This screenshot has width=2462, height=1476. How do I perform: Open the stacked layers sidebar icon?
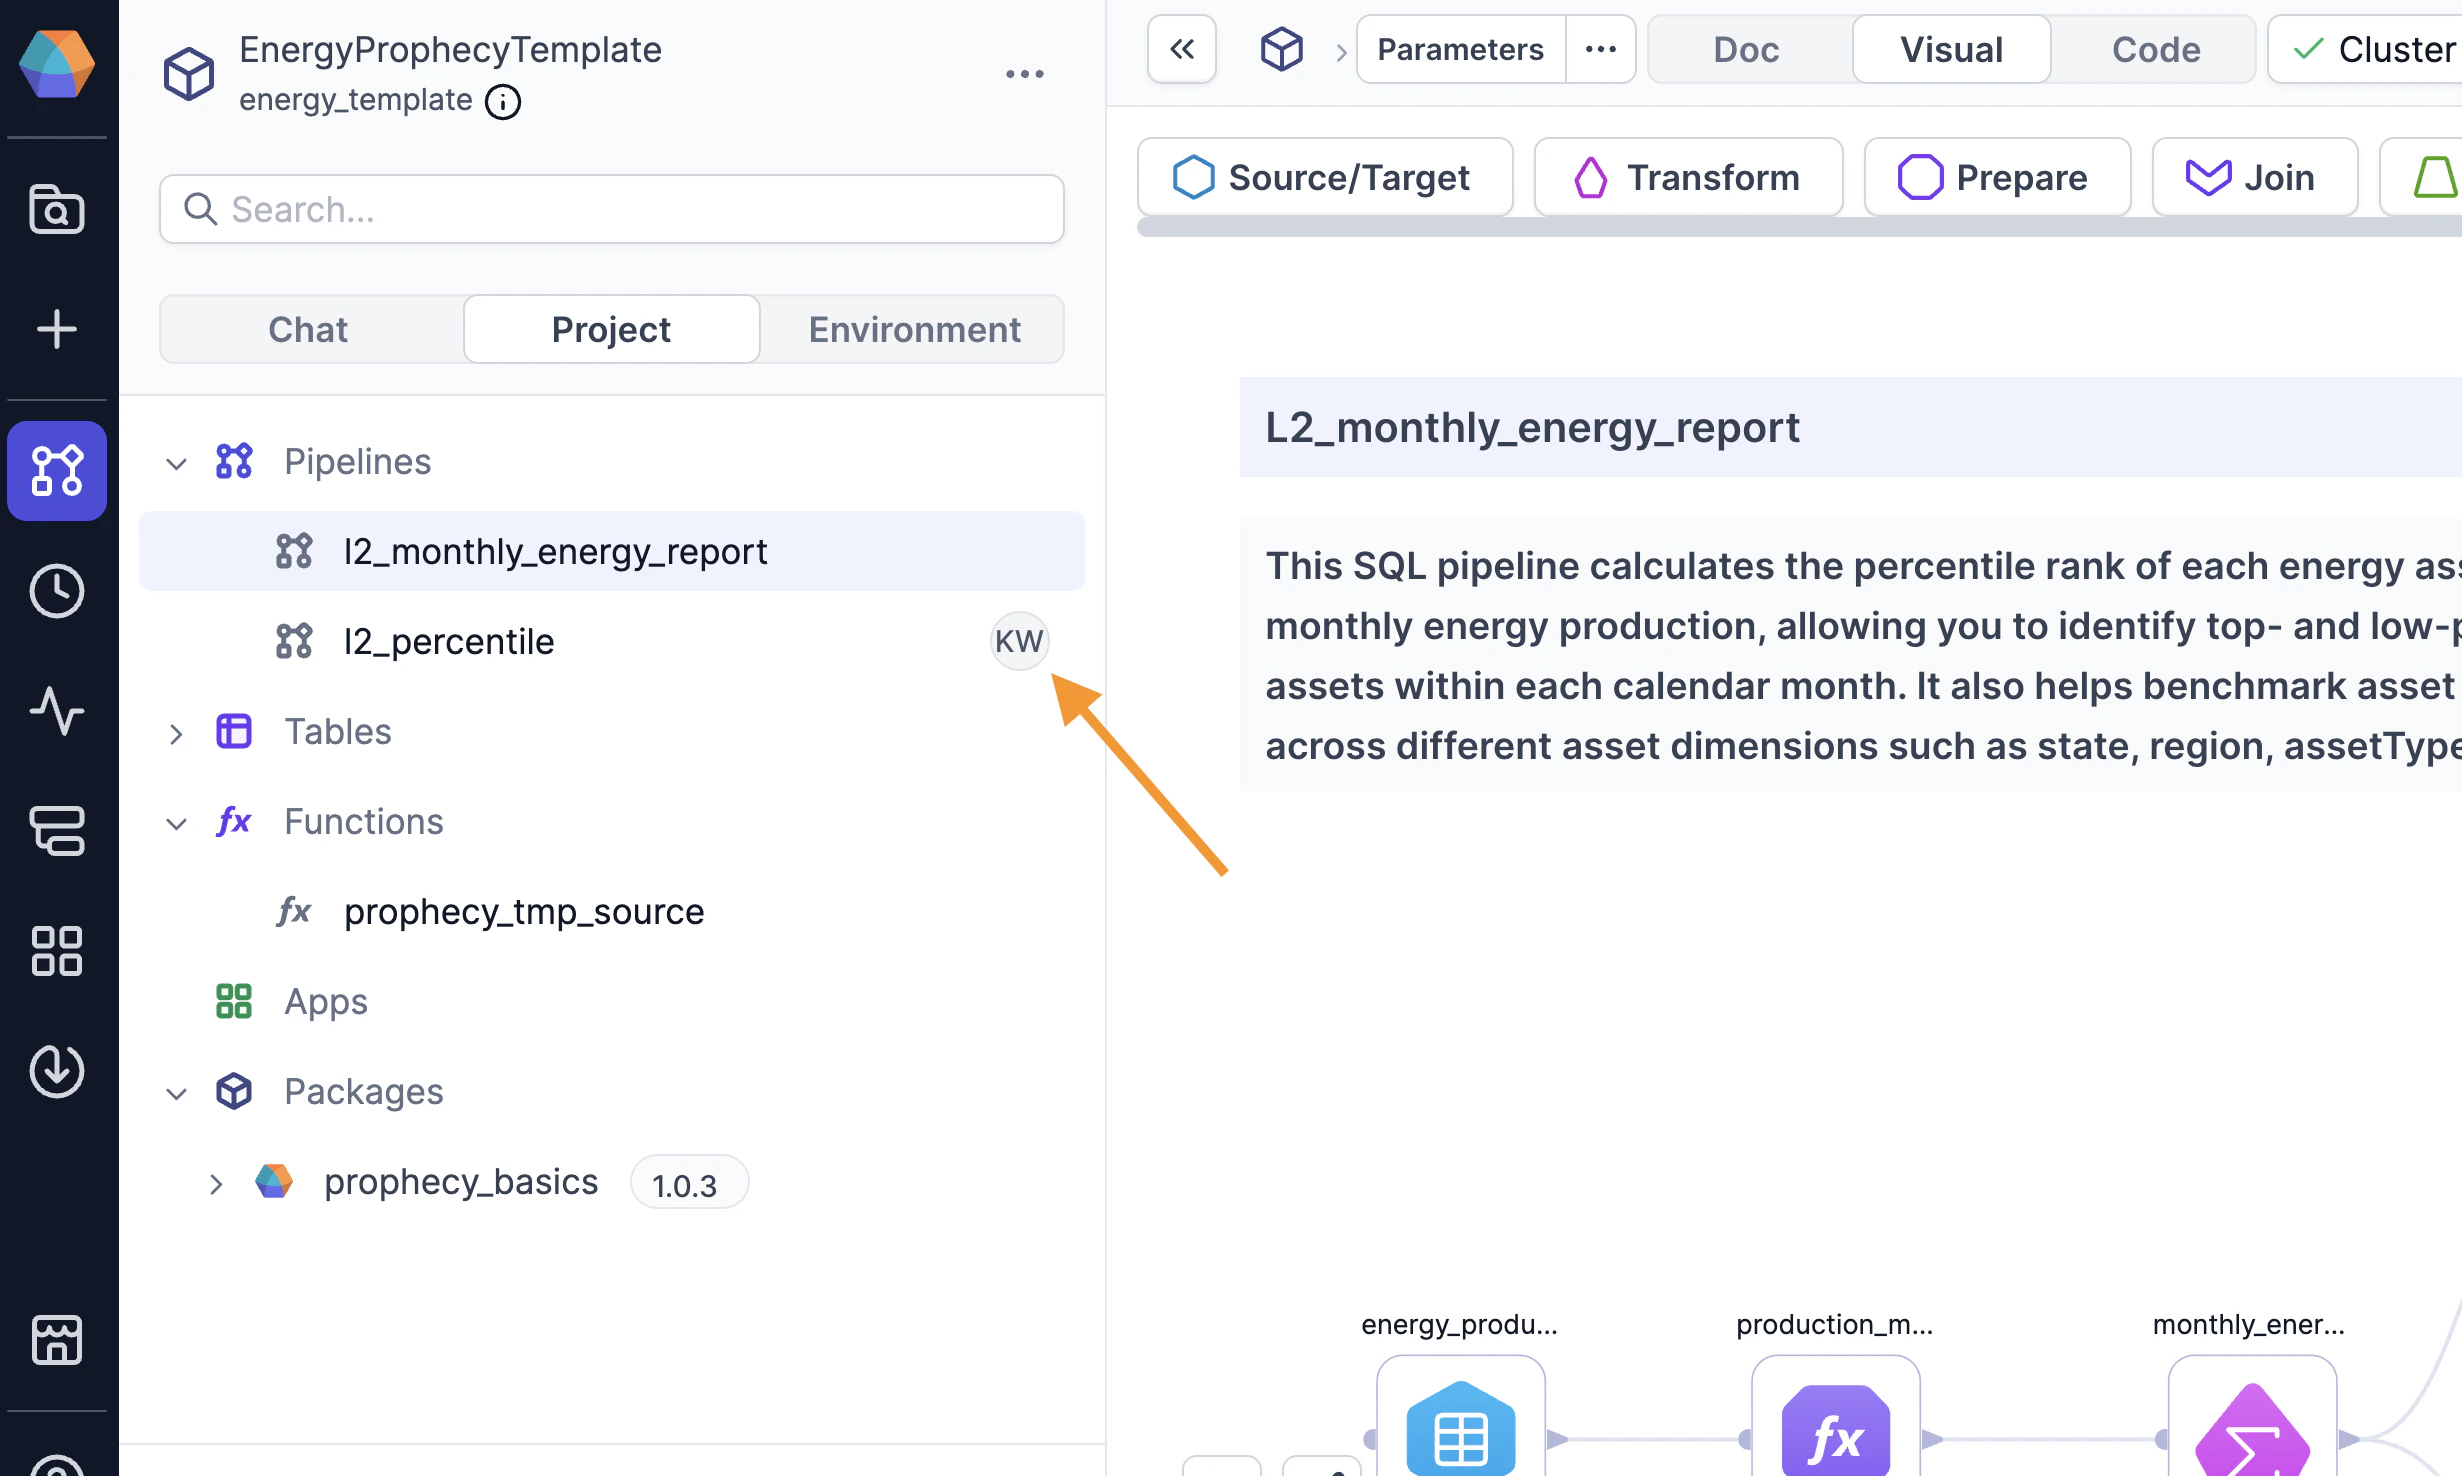click(57, 831)
